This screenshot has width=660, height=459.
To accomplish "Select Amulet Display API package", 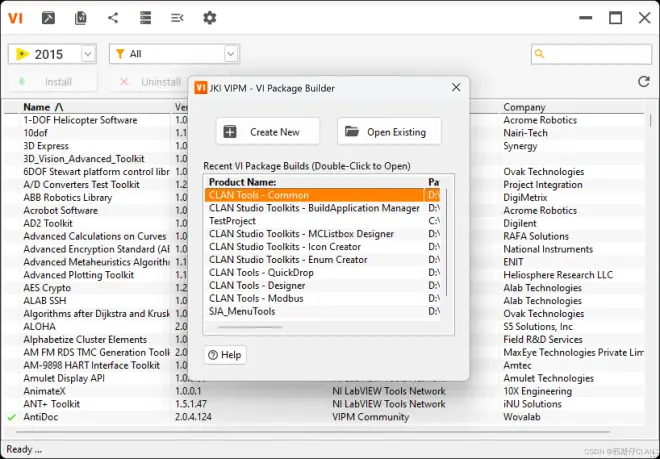I will point(64,378).
